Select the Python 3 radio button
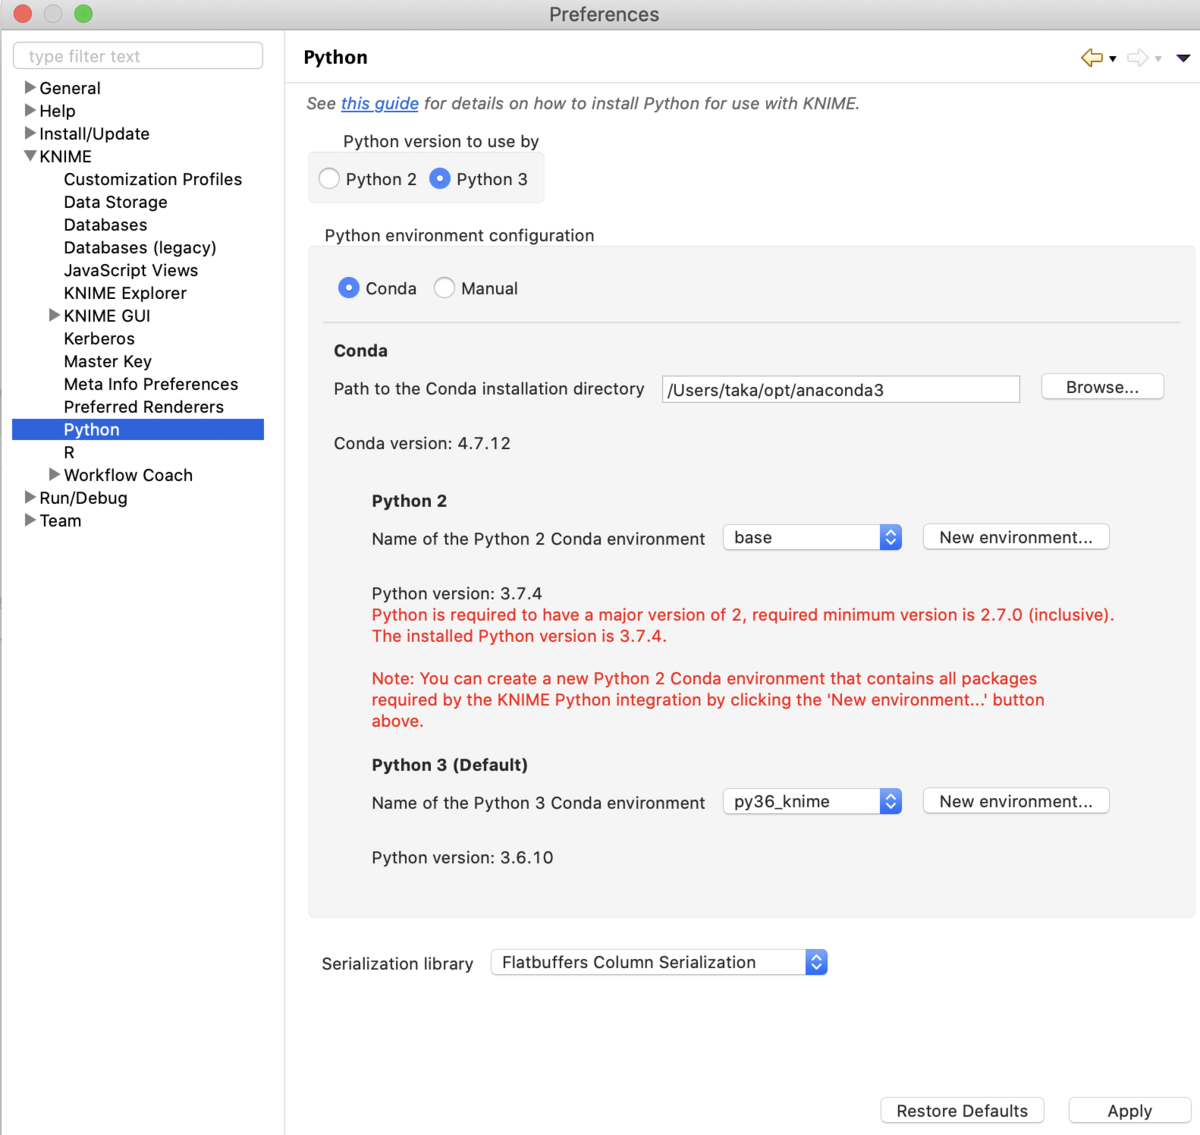Image resolution: width=1200 pixels, height=1135 pixels. pyautogui.click(x=440, y=179)
